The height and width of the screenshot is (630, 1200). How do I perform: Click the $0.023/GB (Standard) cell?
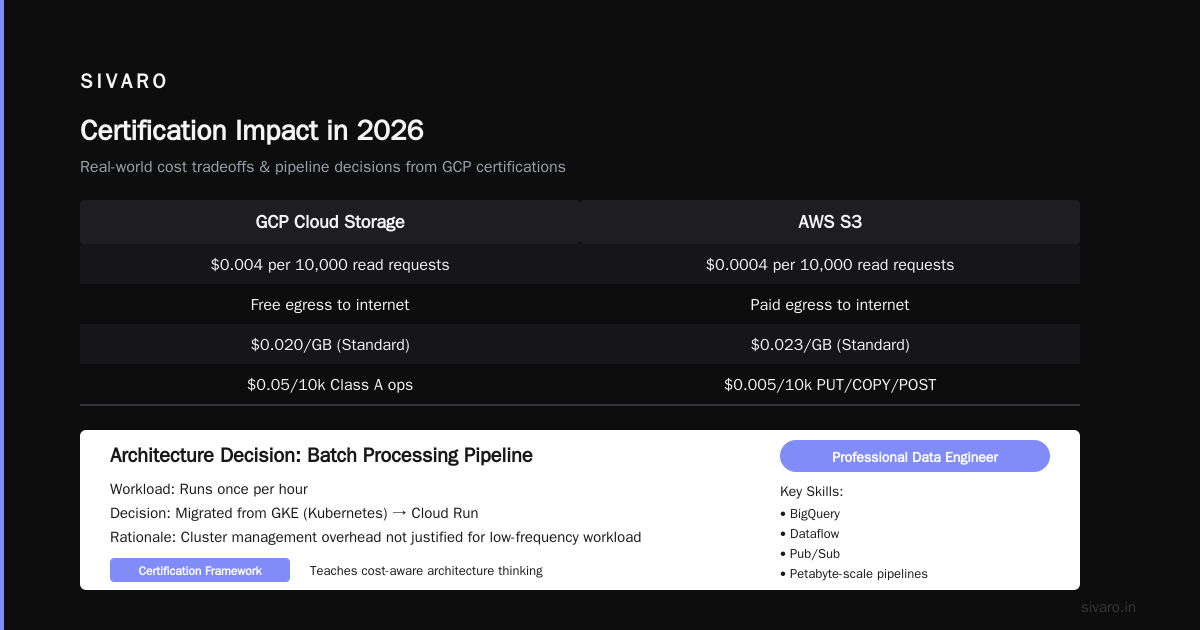coord(830,345)
